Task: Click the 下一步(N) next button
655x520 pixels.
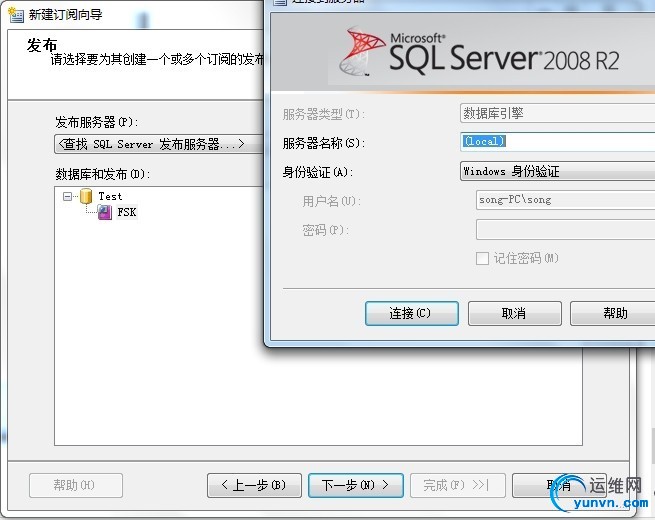Action: click(355, 485)
